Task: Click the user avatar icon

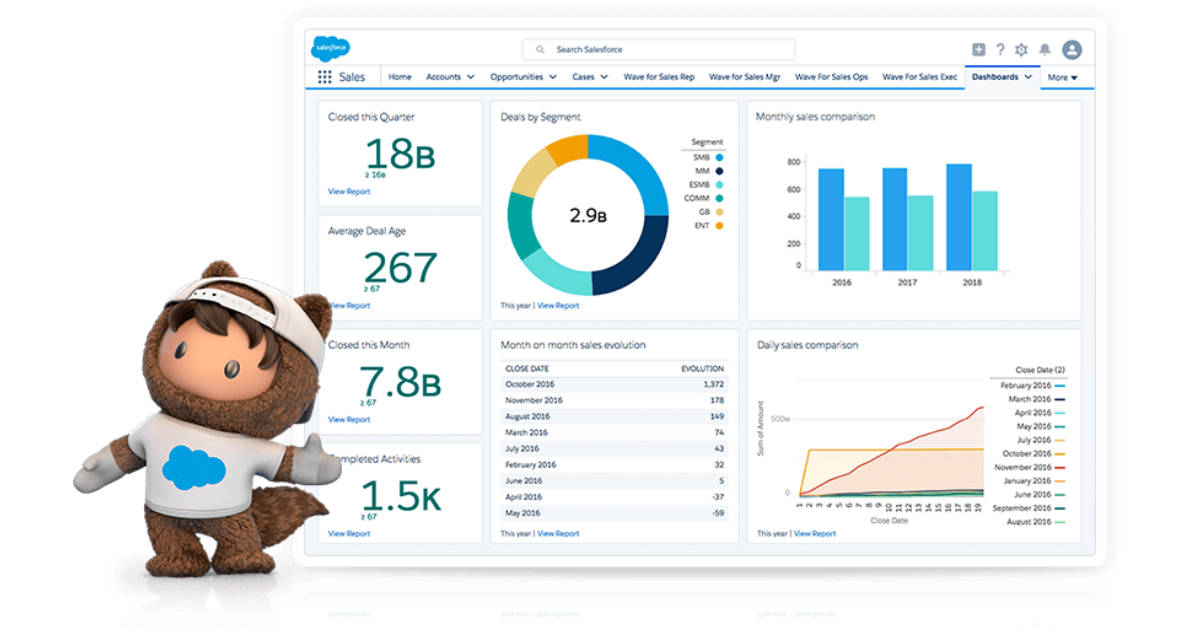Action: click(1071, 48)
